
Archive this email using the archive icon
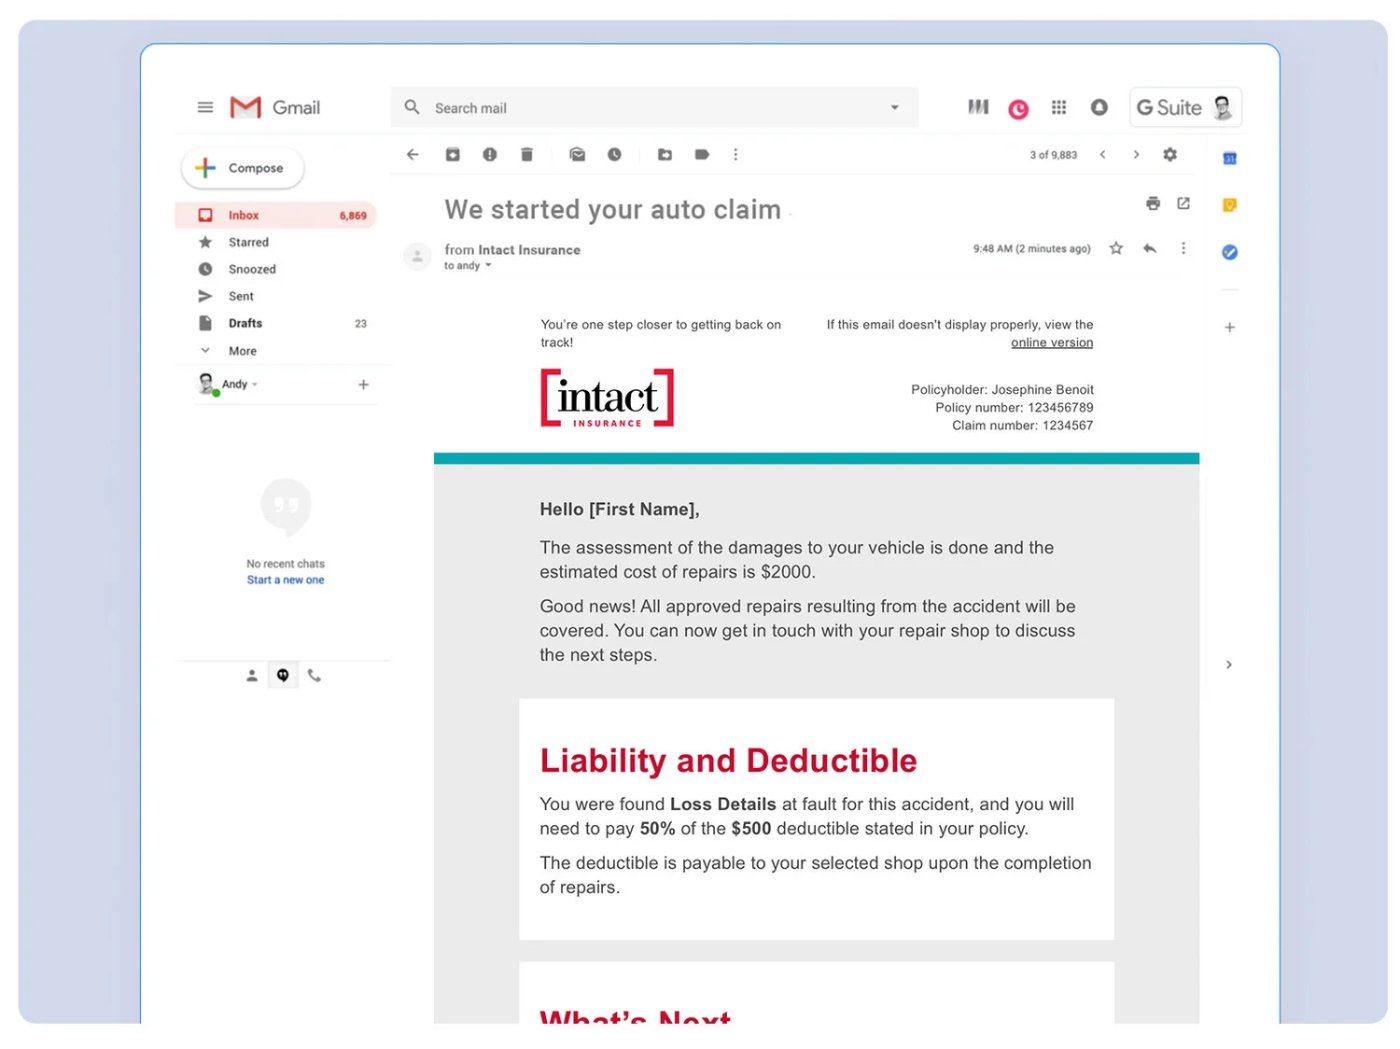coord(452,154)
